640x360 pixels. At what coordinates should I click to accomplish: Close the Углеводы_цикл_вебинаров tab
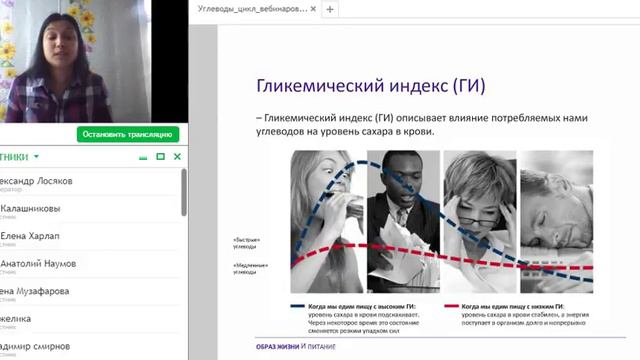(x=313, y=9)
